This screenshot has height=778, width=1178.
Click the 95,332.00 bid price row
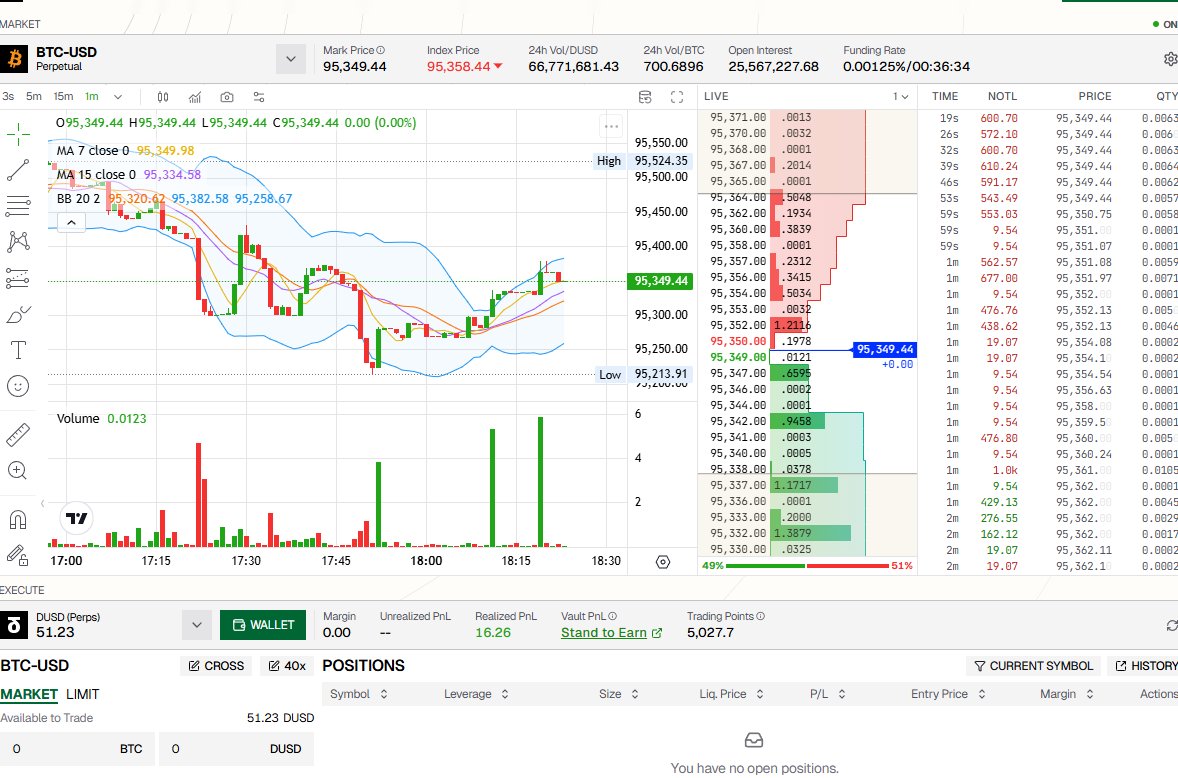[808, 533]
